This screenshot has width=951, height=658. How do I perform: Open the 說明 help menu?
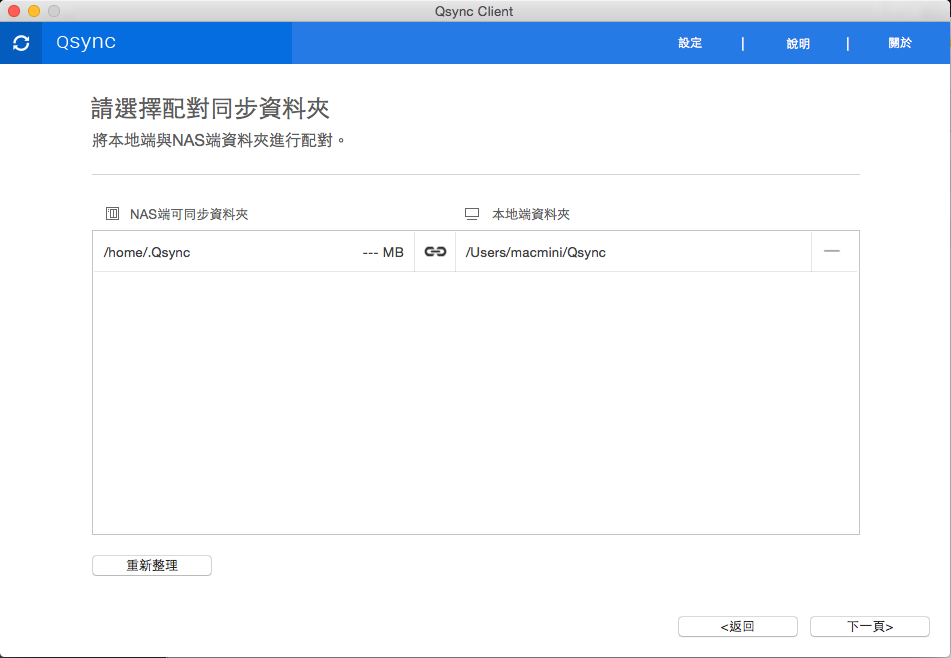pyautogui.click(x=798, y=43)
